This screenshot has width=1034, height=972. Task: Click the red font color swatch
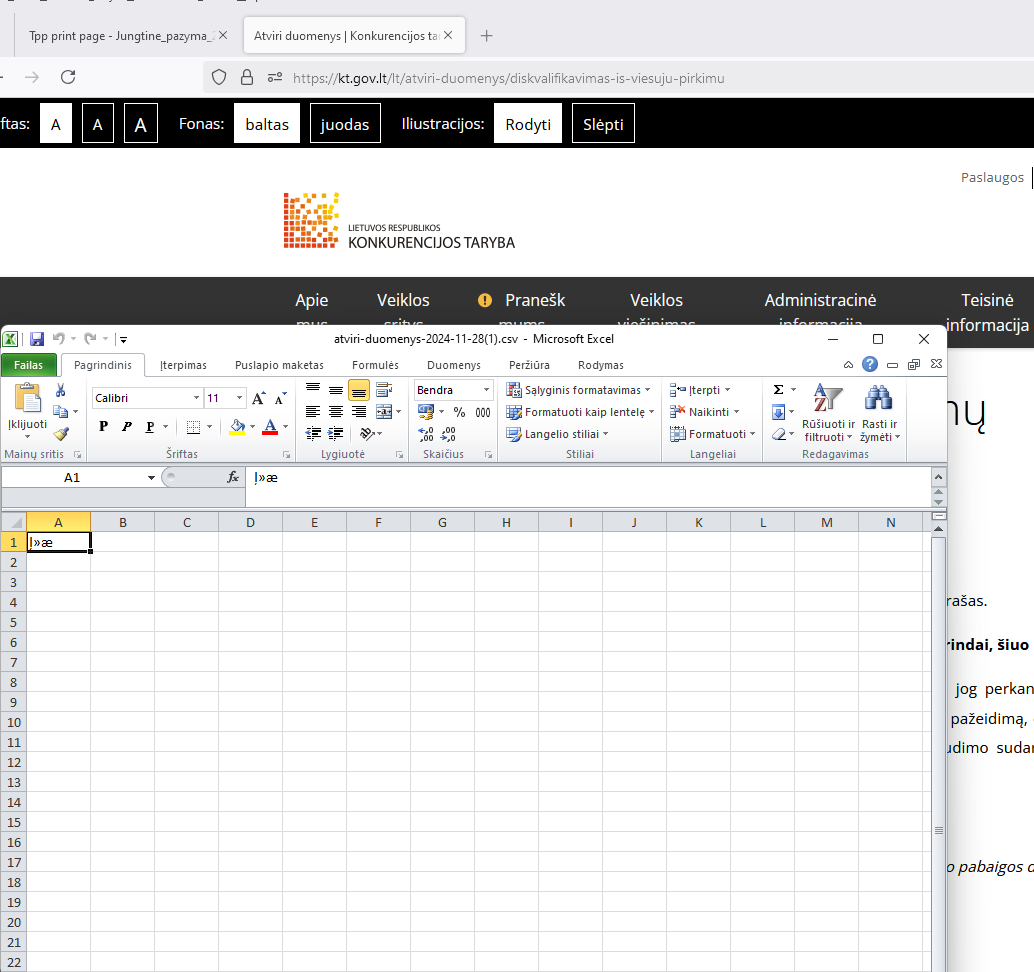[269, 427]
